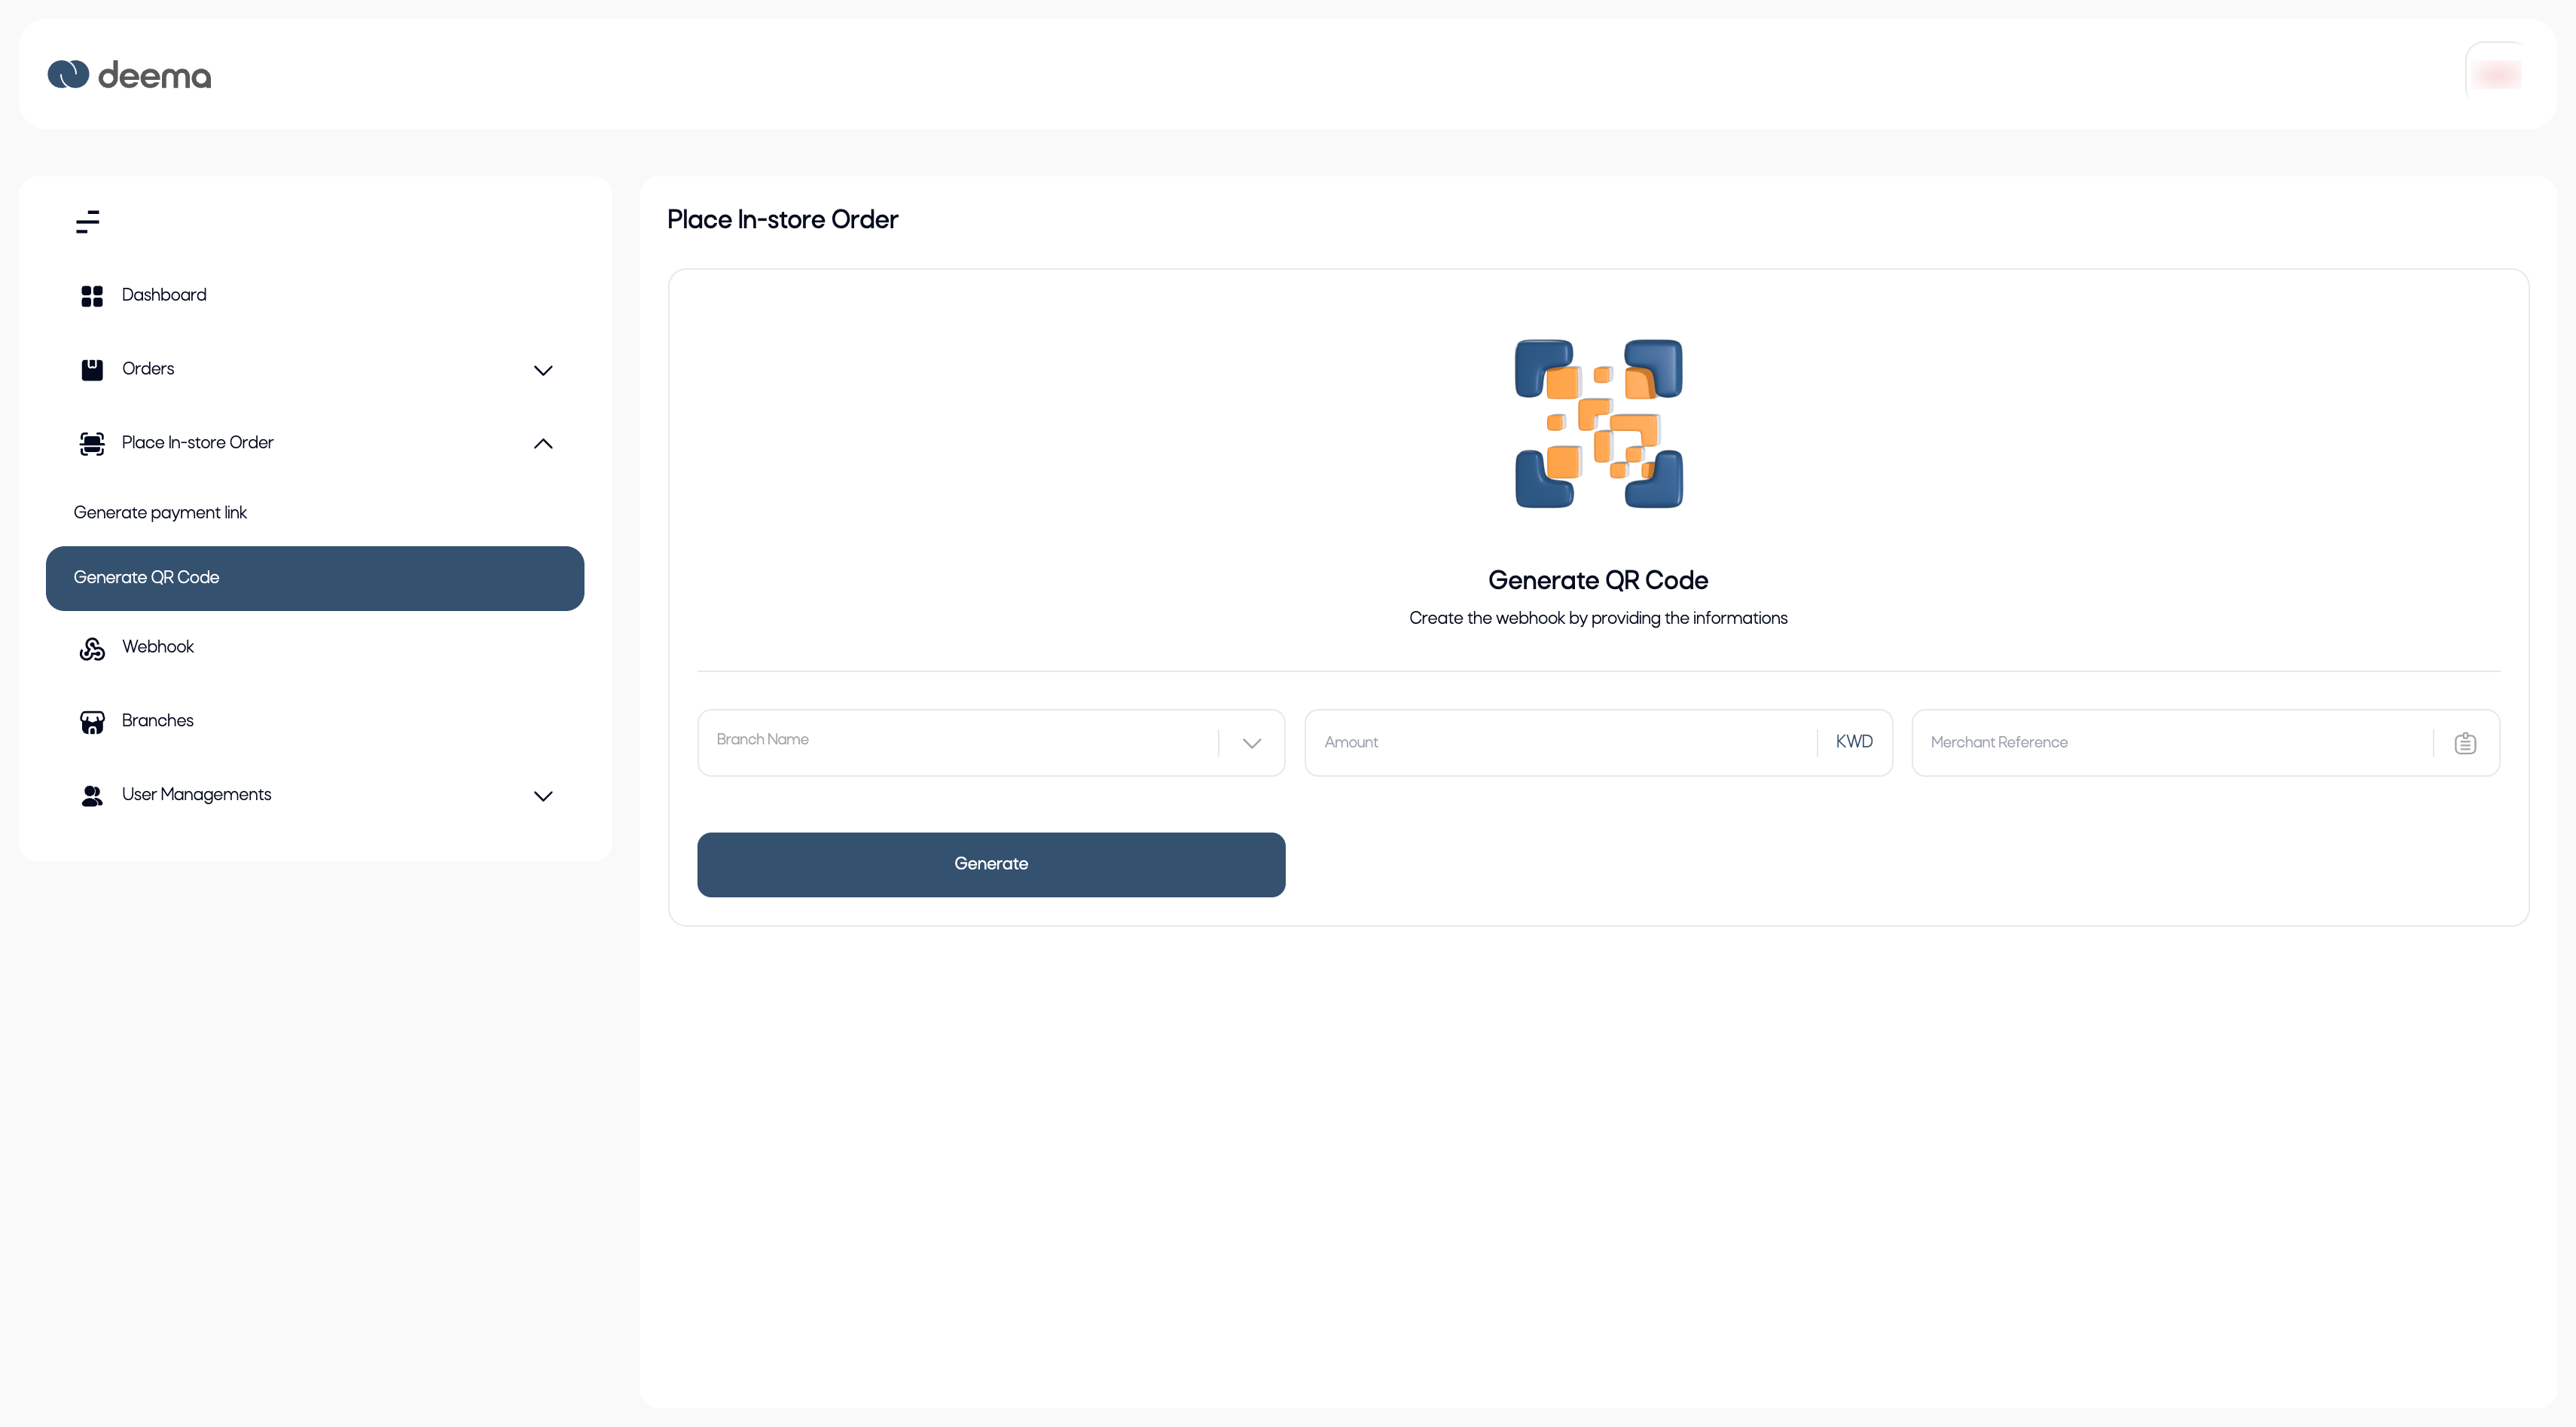
Task: Open Generate payment link submenu item
Action: pyautogui.click(x=160, y=513)
